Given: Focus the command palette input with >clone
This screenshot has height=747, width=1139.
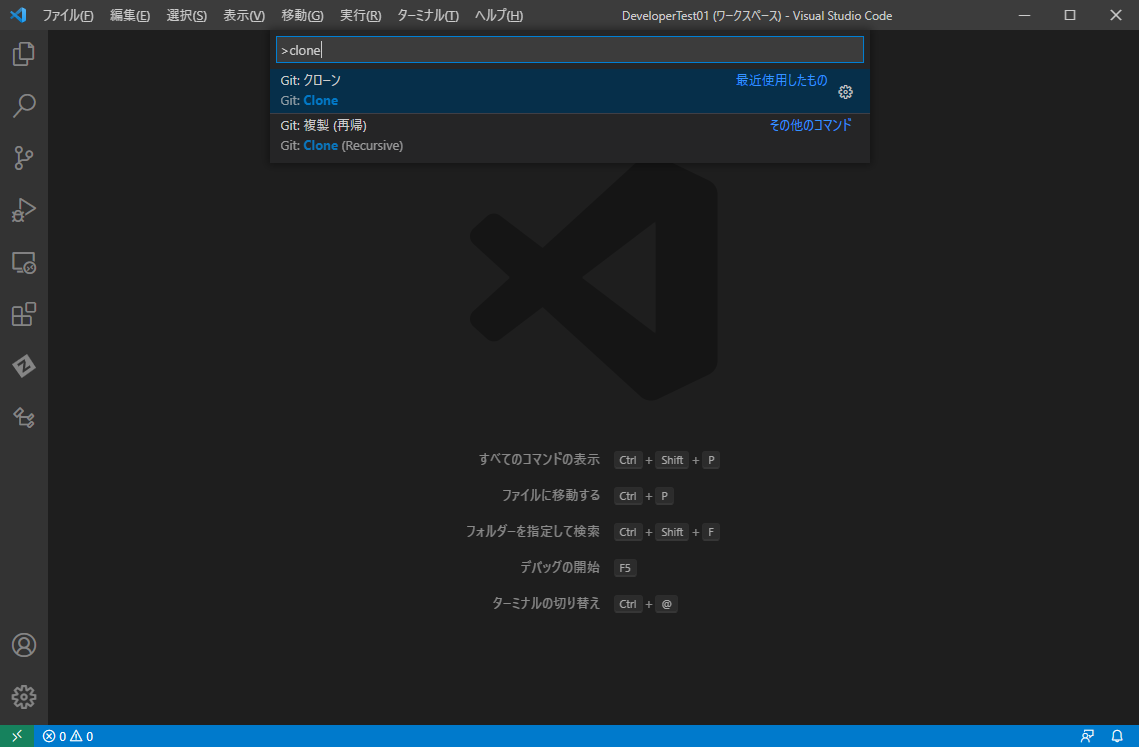Looking at the screenshot, I should 570,50.
